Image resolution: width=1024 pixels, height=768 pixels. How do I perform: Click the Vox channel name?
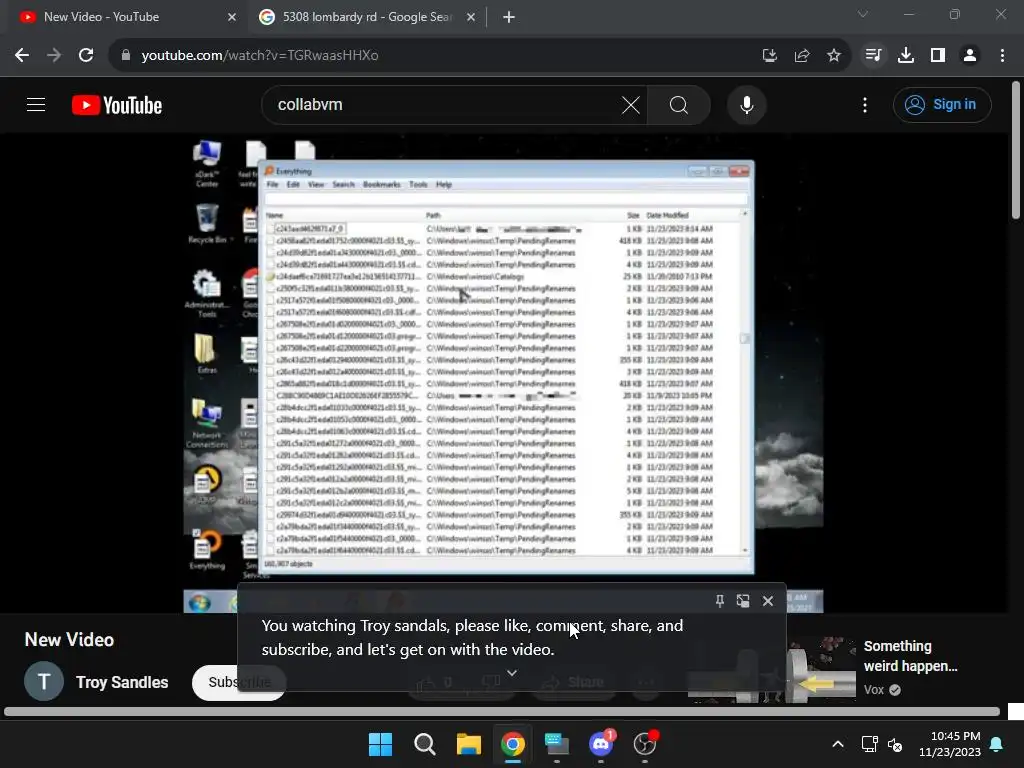click(x=874, y=690)
